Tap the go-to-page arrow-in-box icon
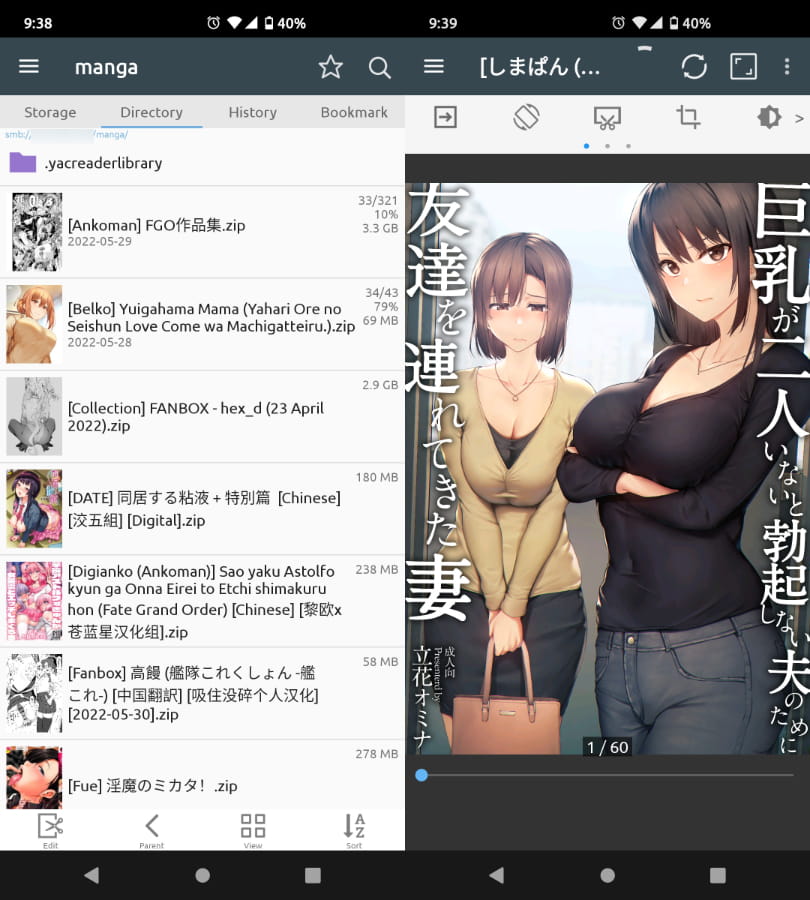This screenshot has width=810, height=900. pyautogui.click(x=445, y=117)
